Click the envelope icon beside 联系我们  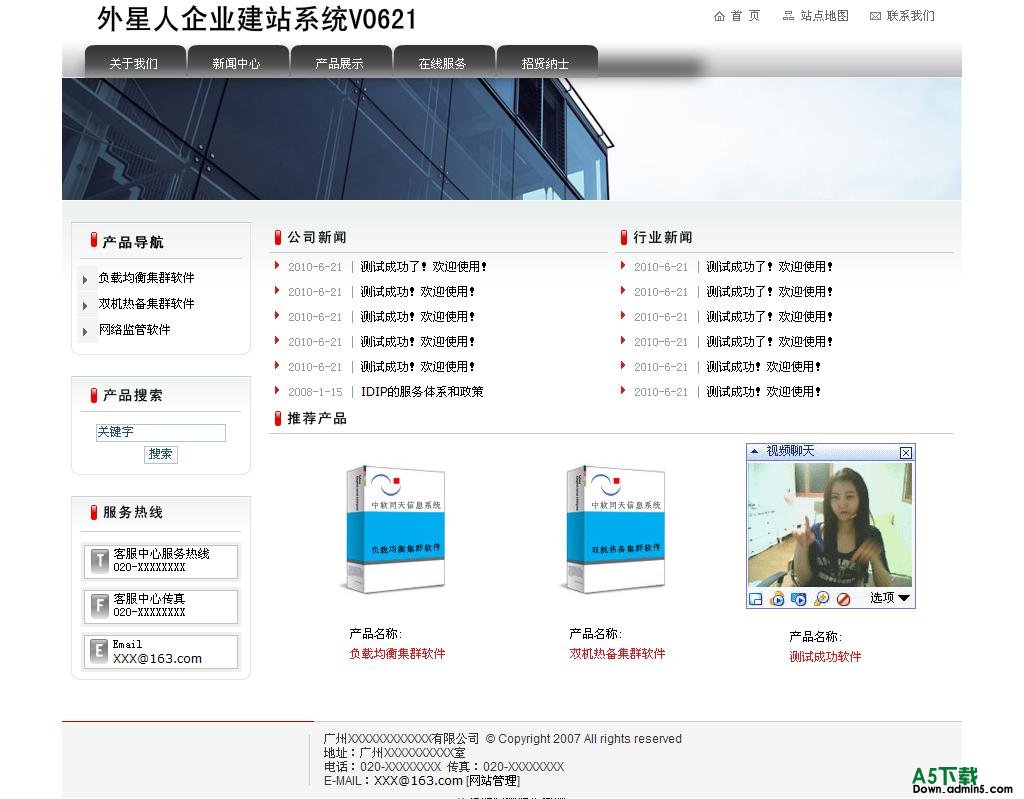(875, 16)
